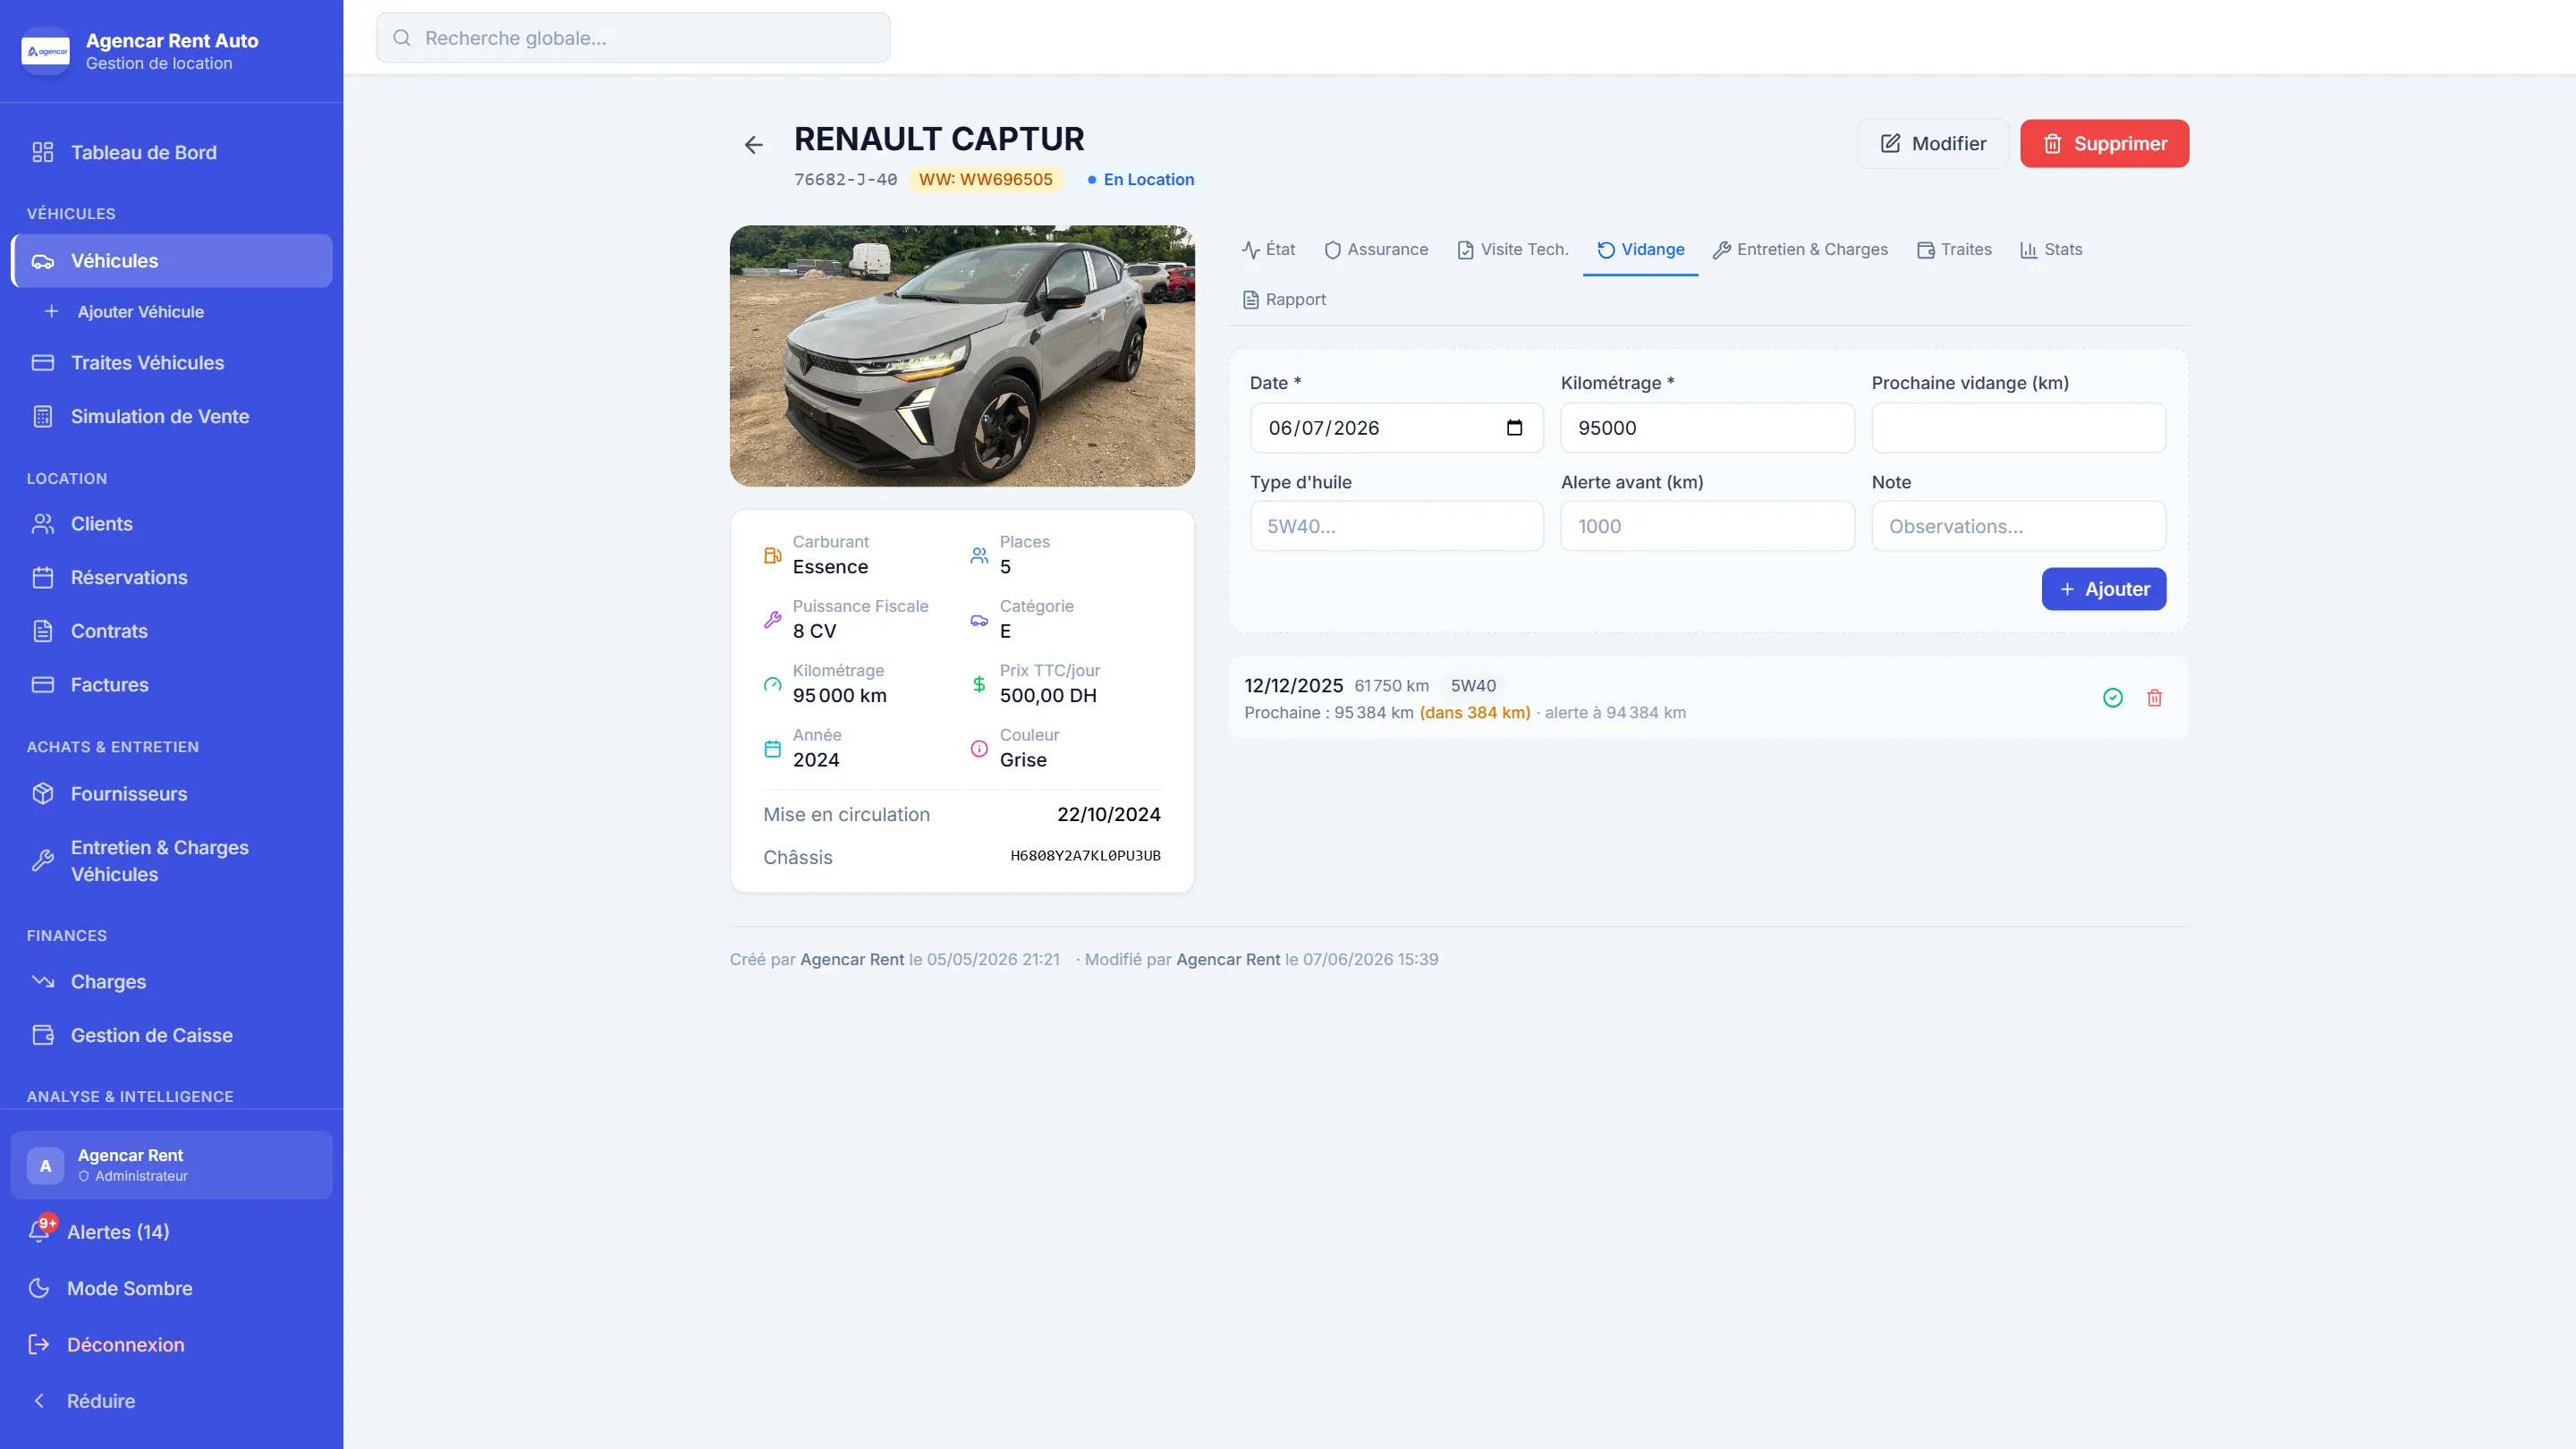The width and height of the screenshot is (2576, 1449).
Task: Click the red Supprimer button
Action: (x=2104, y=144)
